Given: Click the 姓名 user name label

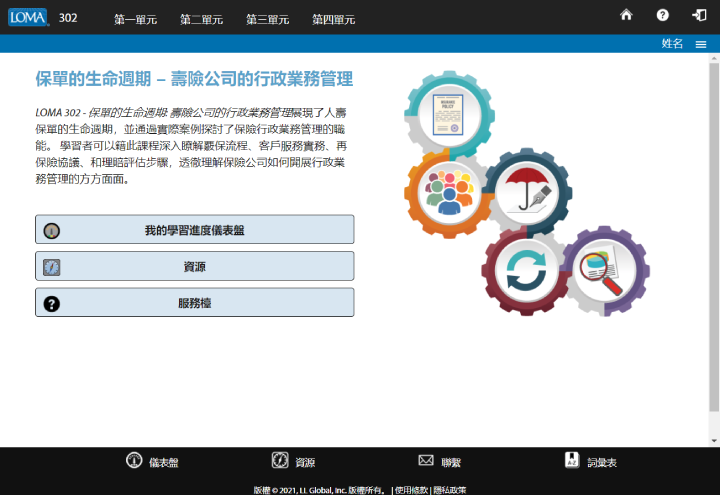Looking at the screenshot, I should tap(672, 44).
